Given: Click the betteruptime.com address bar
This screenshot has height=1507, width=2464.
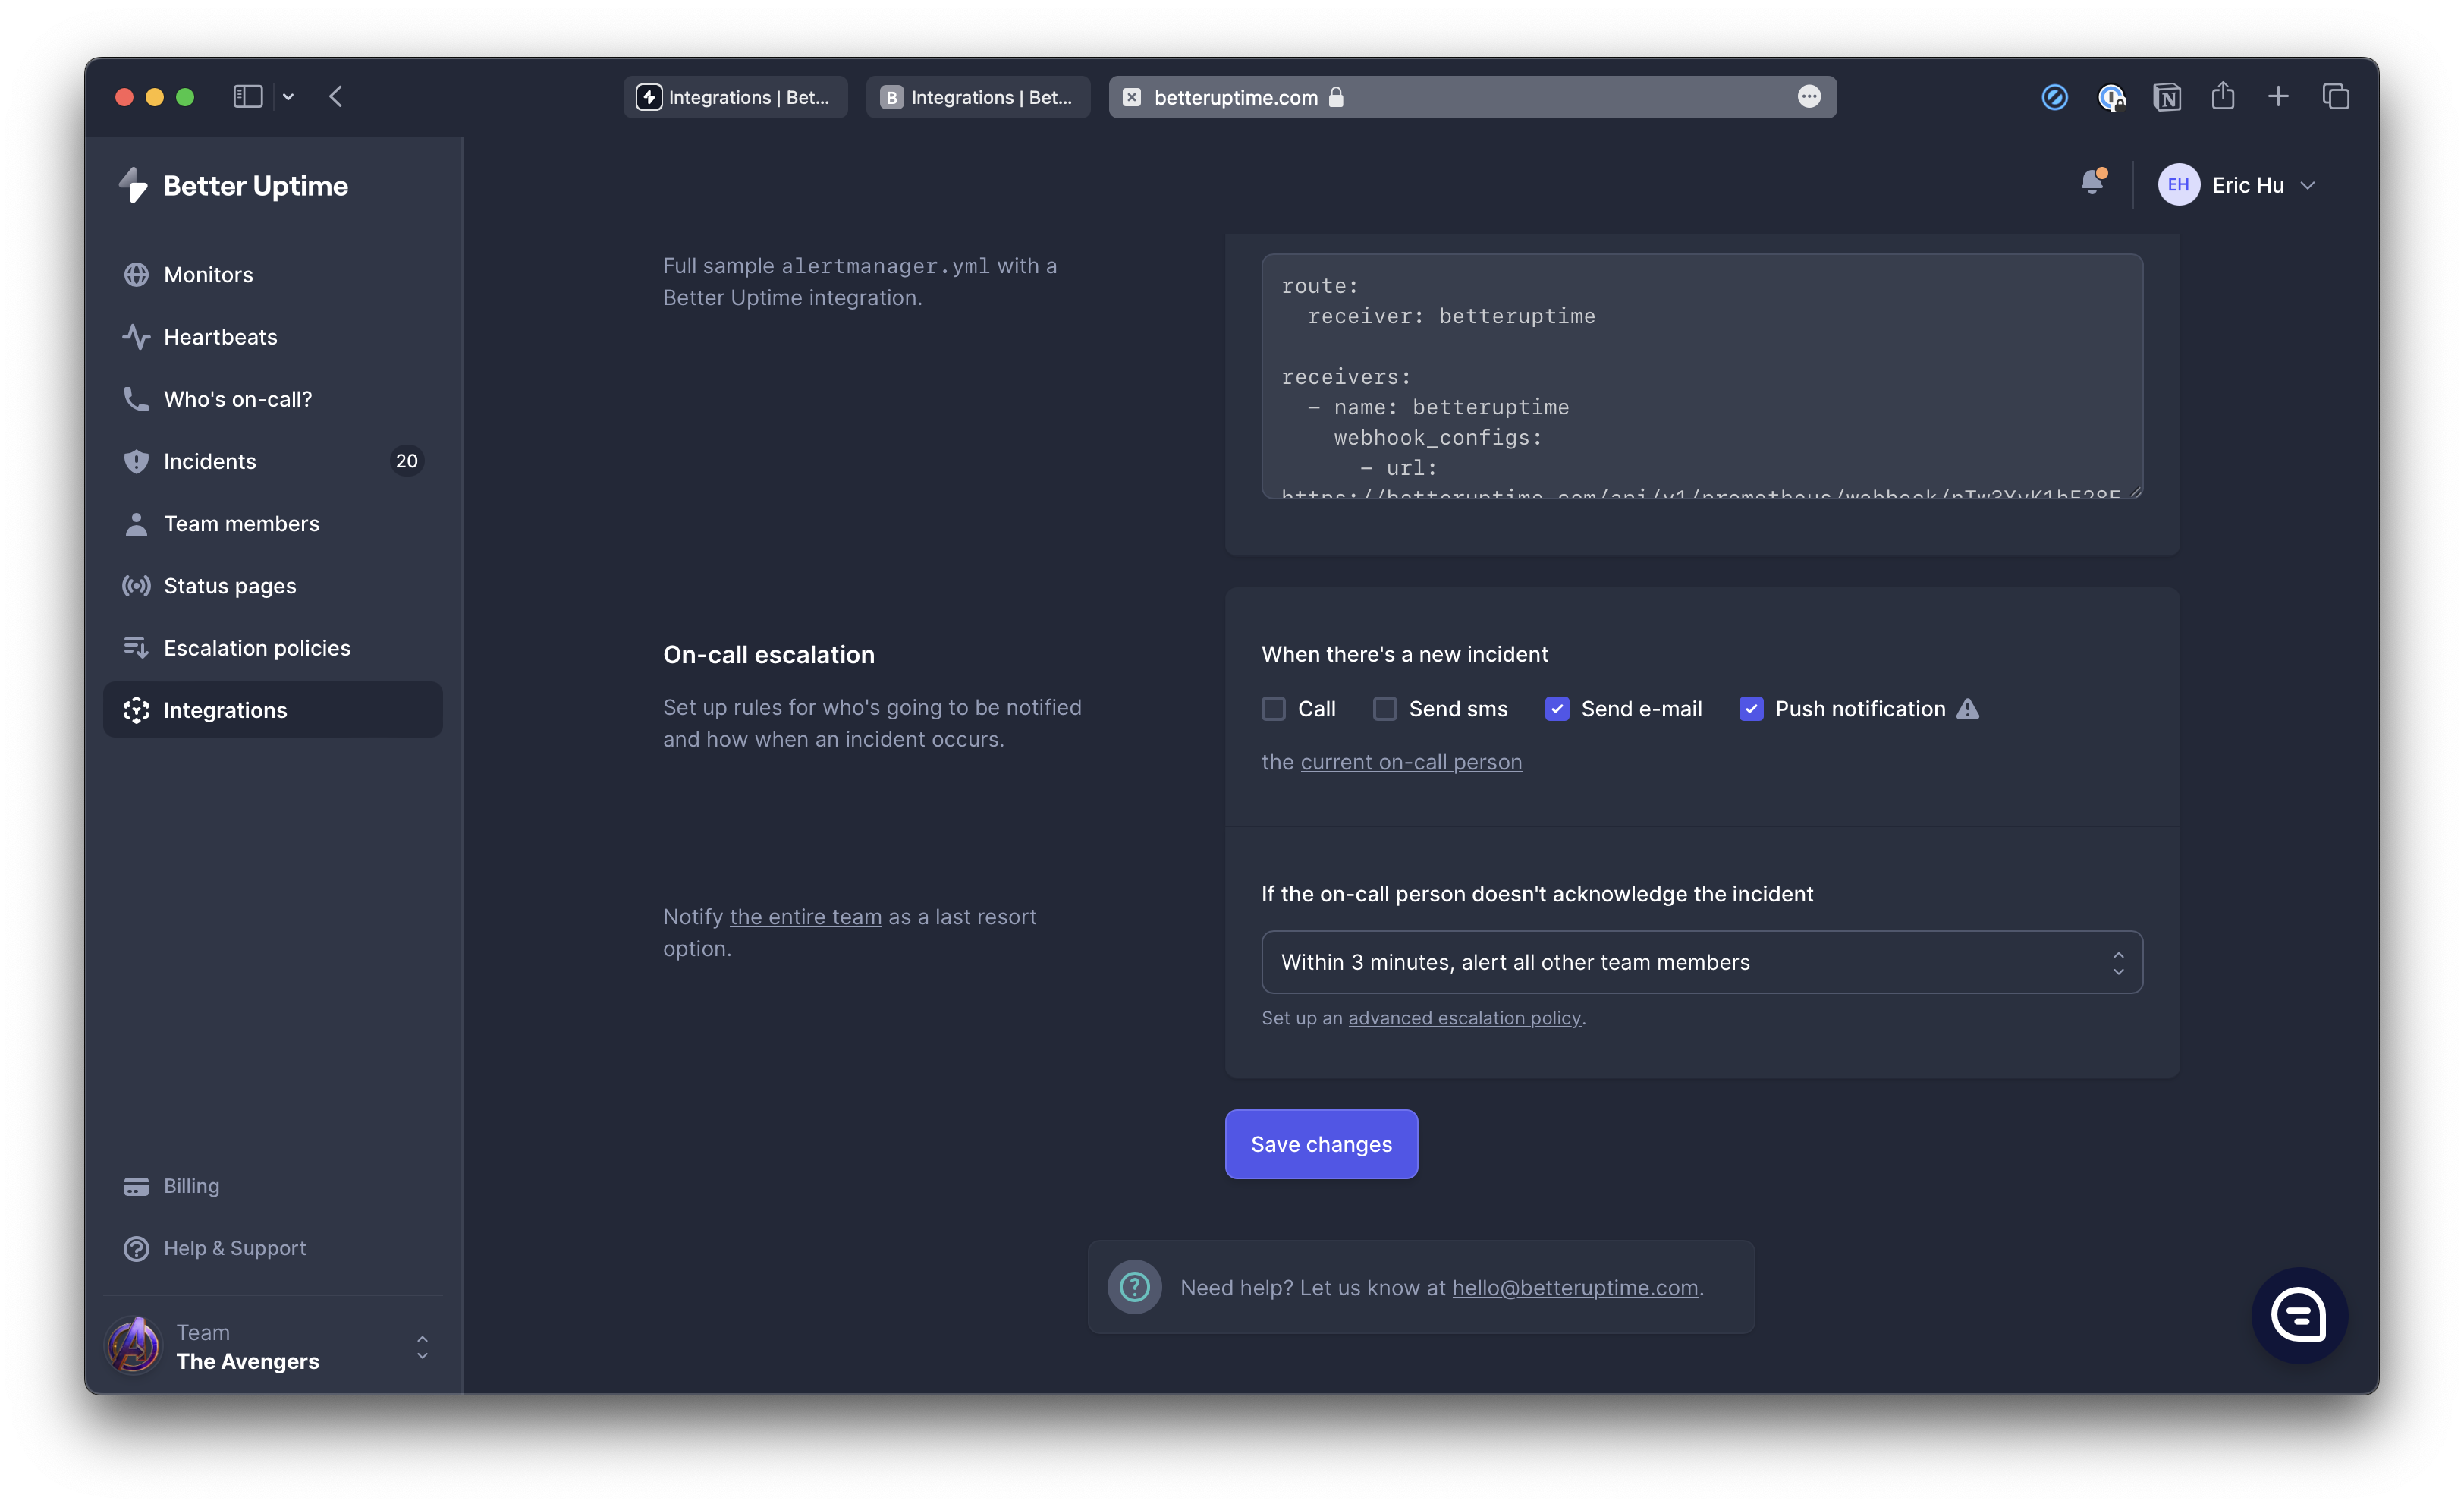Looking at the screenshot, I should click(1472, 97).
